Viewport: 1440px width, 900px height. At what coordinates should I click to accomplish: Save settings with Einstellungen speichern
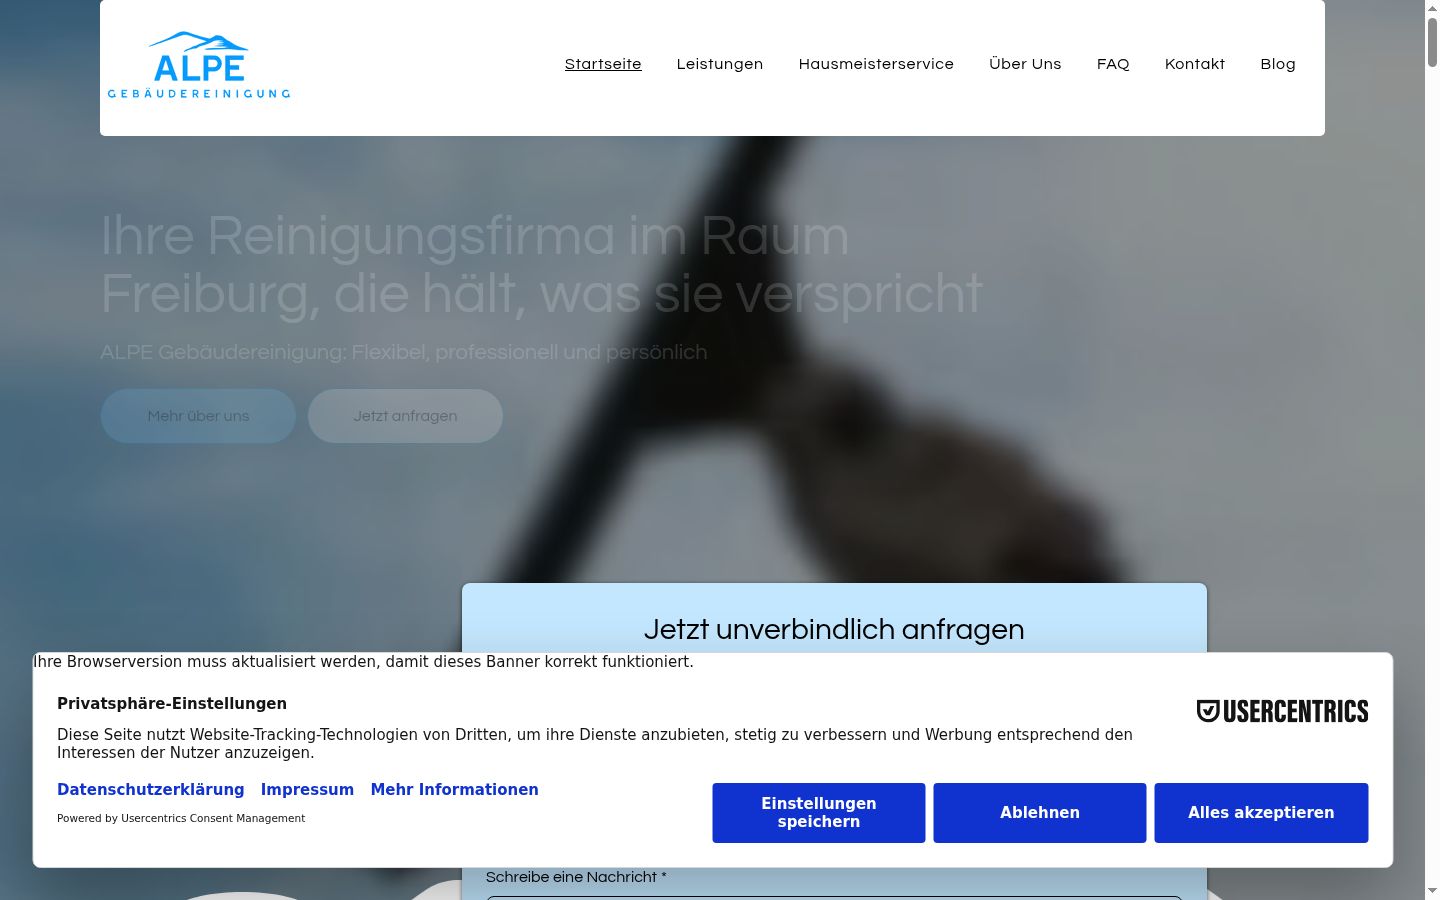(819, 813)
